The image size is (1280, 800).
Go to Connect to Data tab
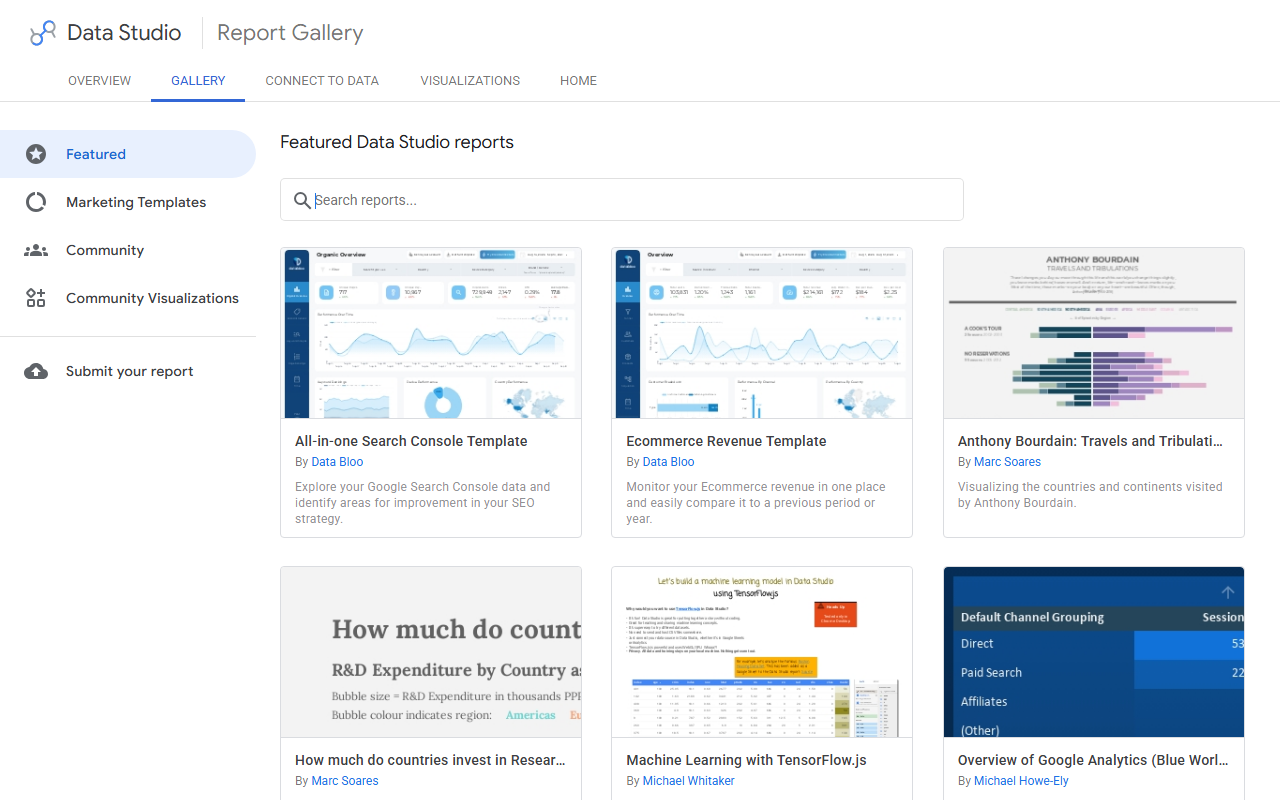click(x=322, y=81)
